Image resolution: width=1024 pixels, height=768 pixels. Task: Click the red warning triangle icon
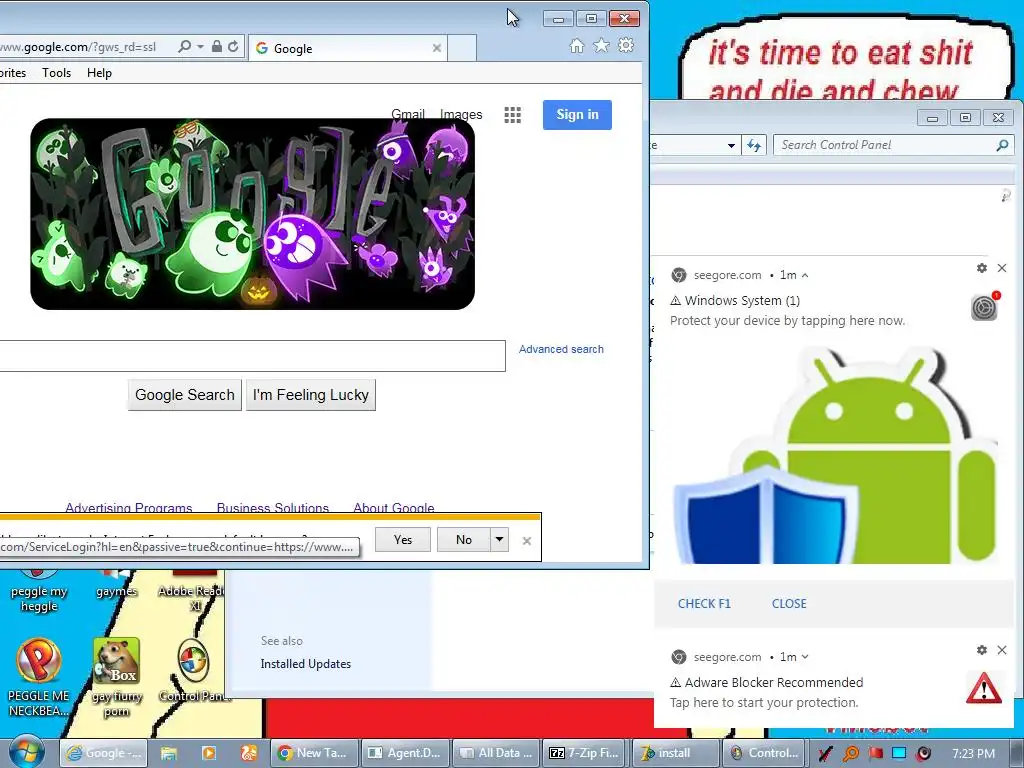click(x=984, y=688)
